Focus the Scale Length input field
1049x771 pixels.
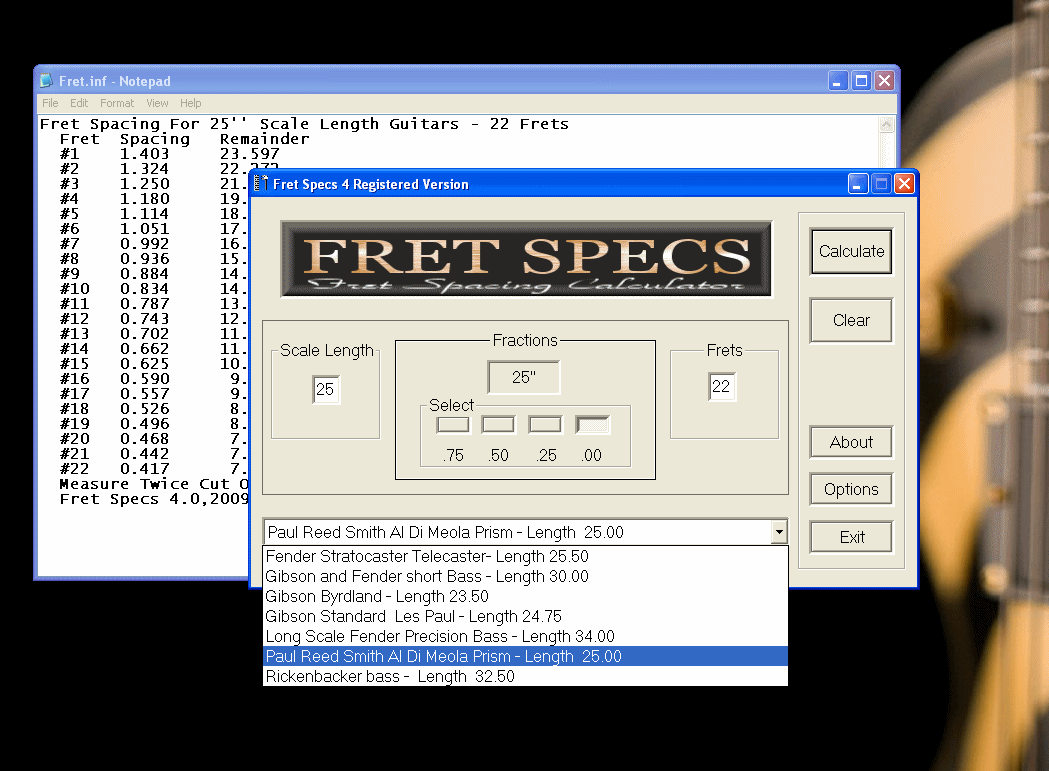coord(326,390)
